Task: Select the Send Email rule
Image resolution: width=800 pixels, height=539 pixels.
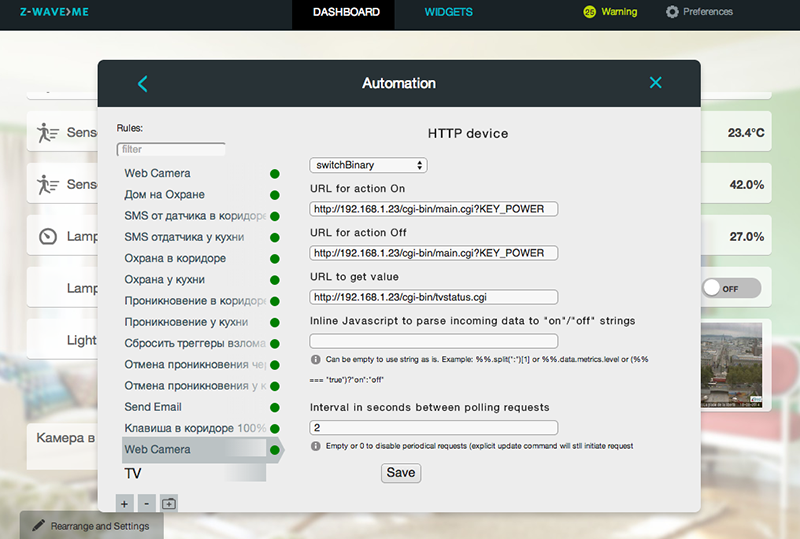Action: pos(153,407)
